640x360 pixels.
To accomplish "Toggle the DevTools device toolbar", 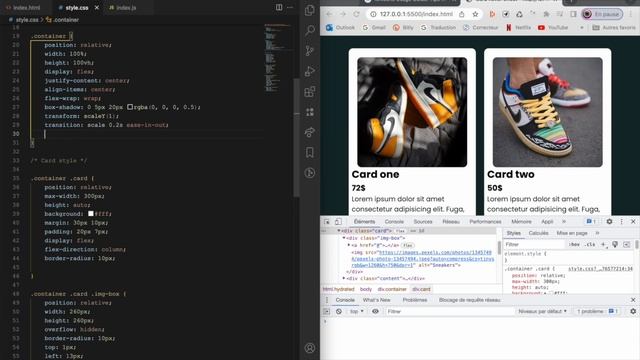I will tap(338, 222).
